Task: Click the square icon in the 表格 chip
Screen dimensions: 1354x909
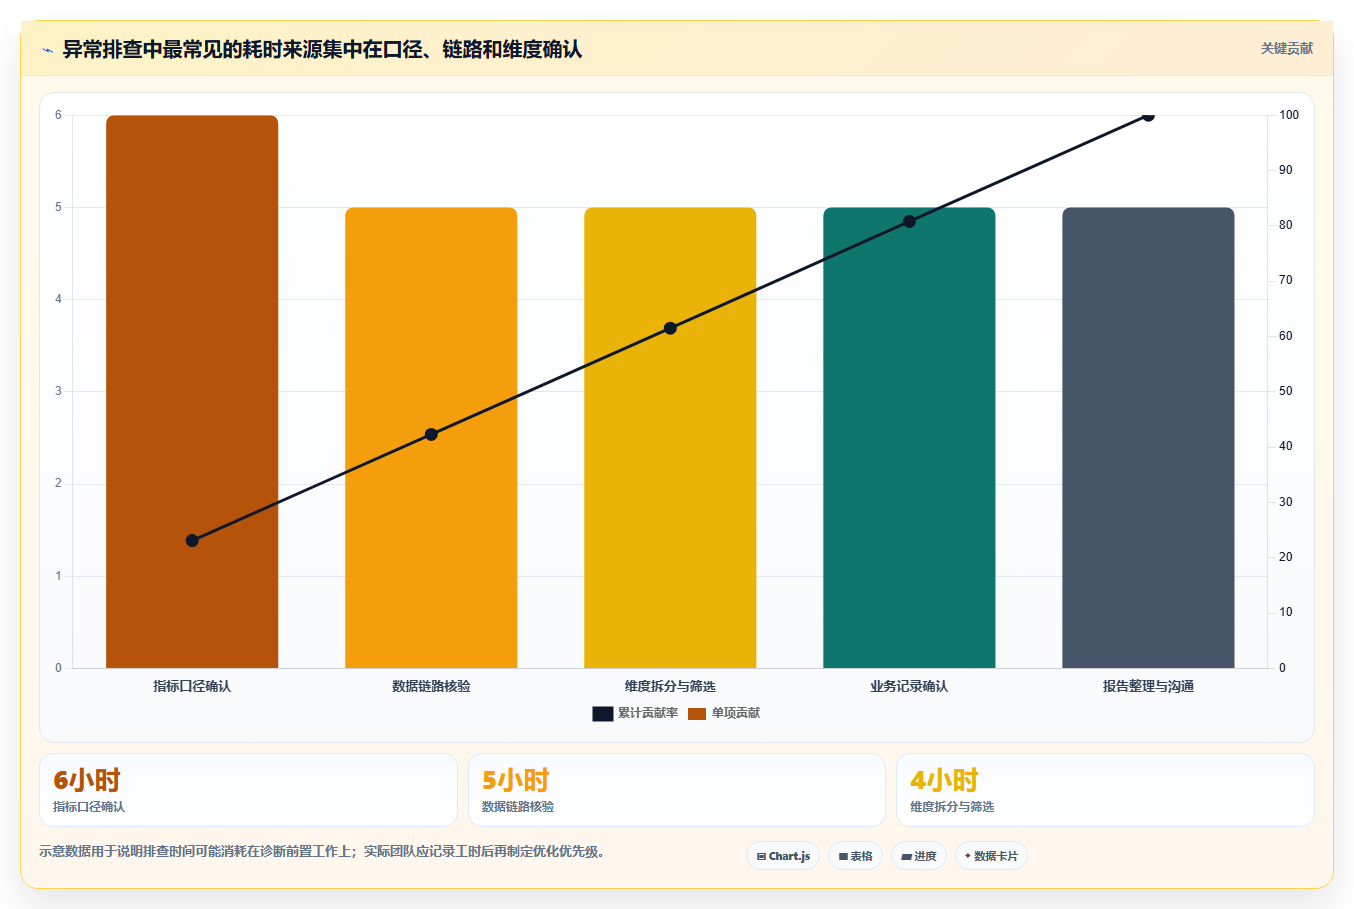Action: pos(843,857)
